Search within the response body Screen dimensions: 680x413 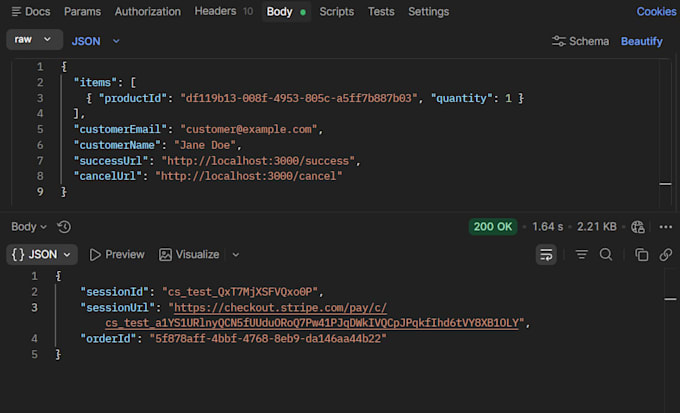pyautogui.click(x=606, y=255)
